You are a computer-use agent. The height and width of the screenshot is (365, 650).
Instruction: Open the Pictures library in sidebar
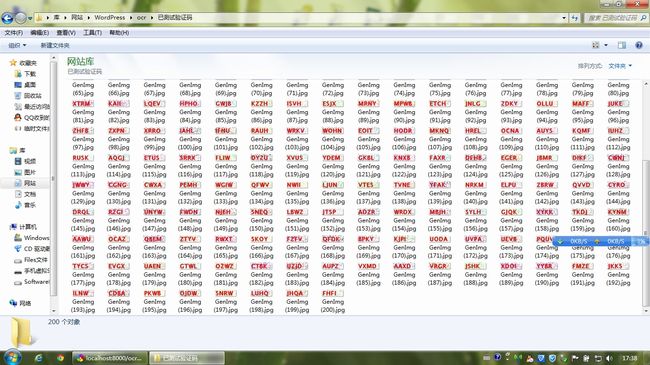coord(26,172)
